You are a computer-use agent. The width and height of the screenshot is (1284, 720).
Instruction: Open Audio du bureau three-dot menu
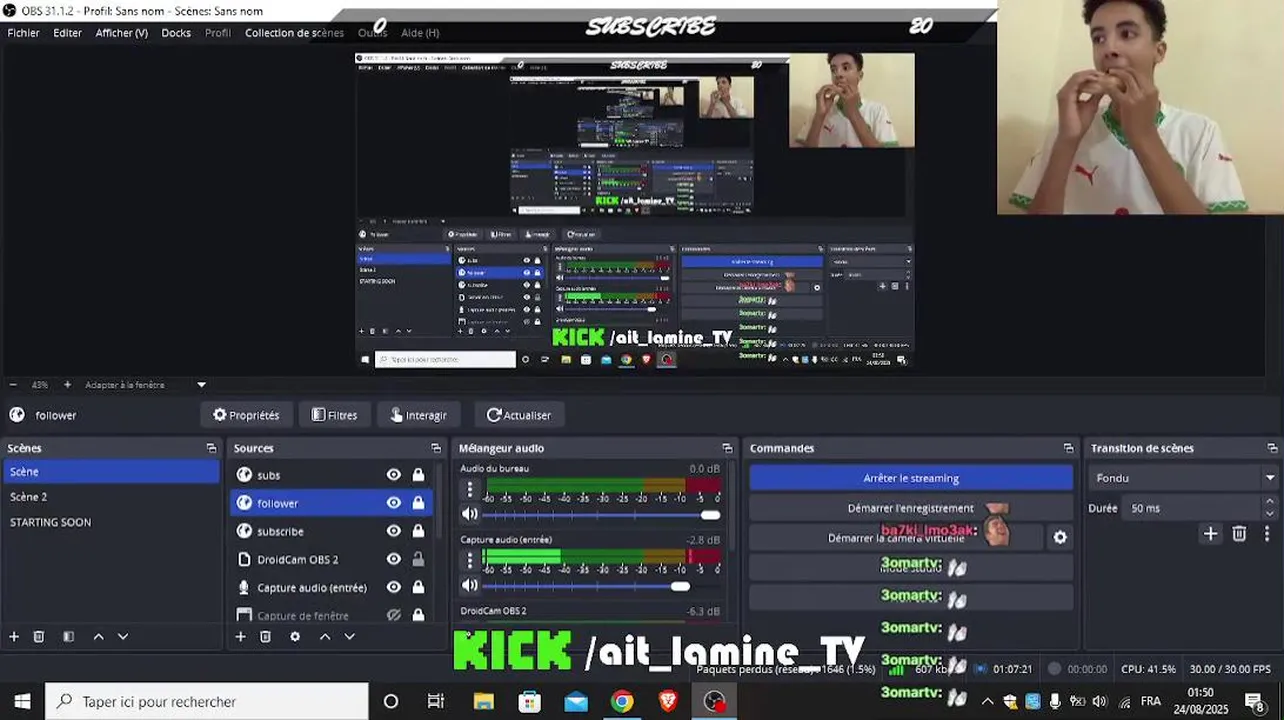[469, 489]
